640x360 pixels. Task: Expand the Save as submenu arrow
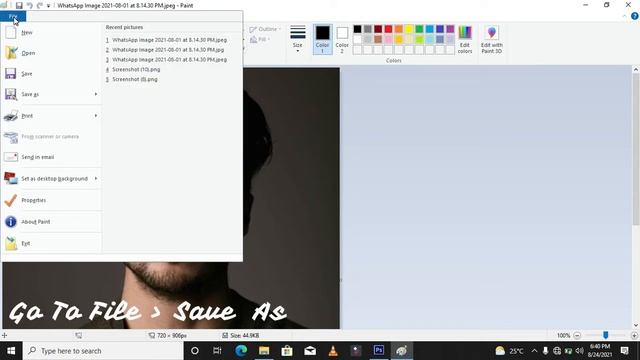[96, 94]
